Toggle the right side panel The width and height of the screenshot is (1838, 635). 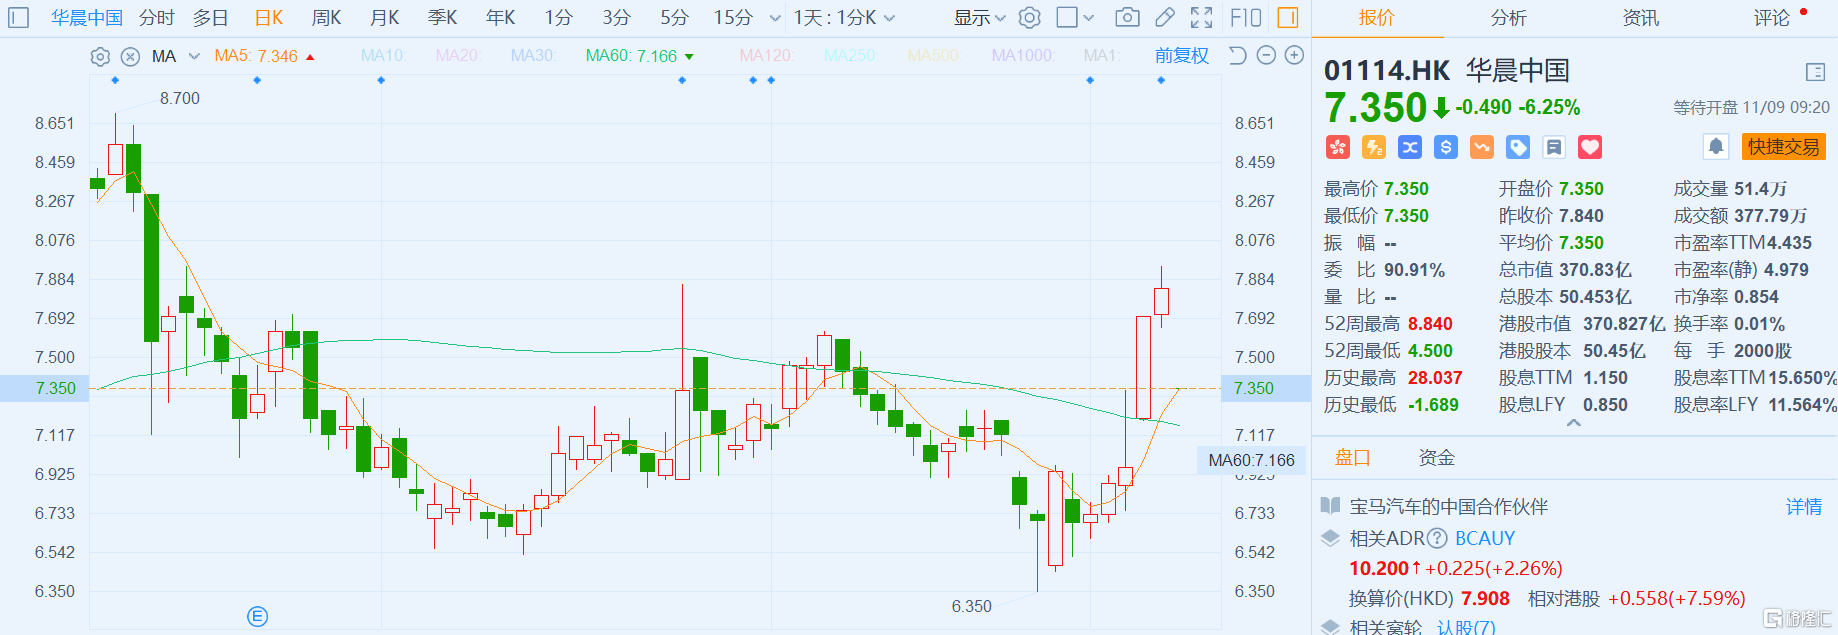1288,17
